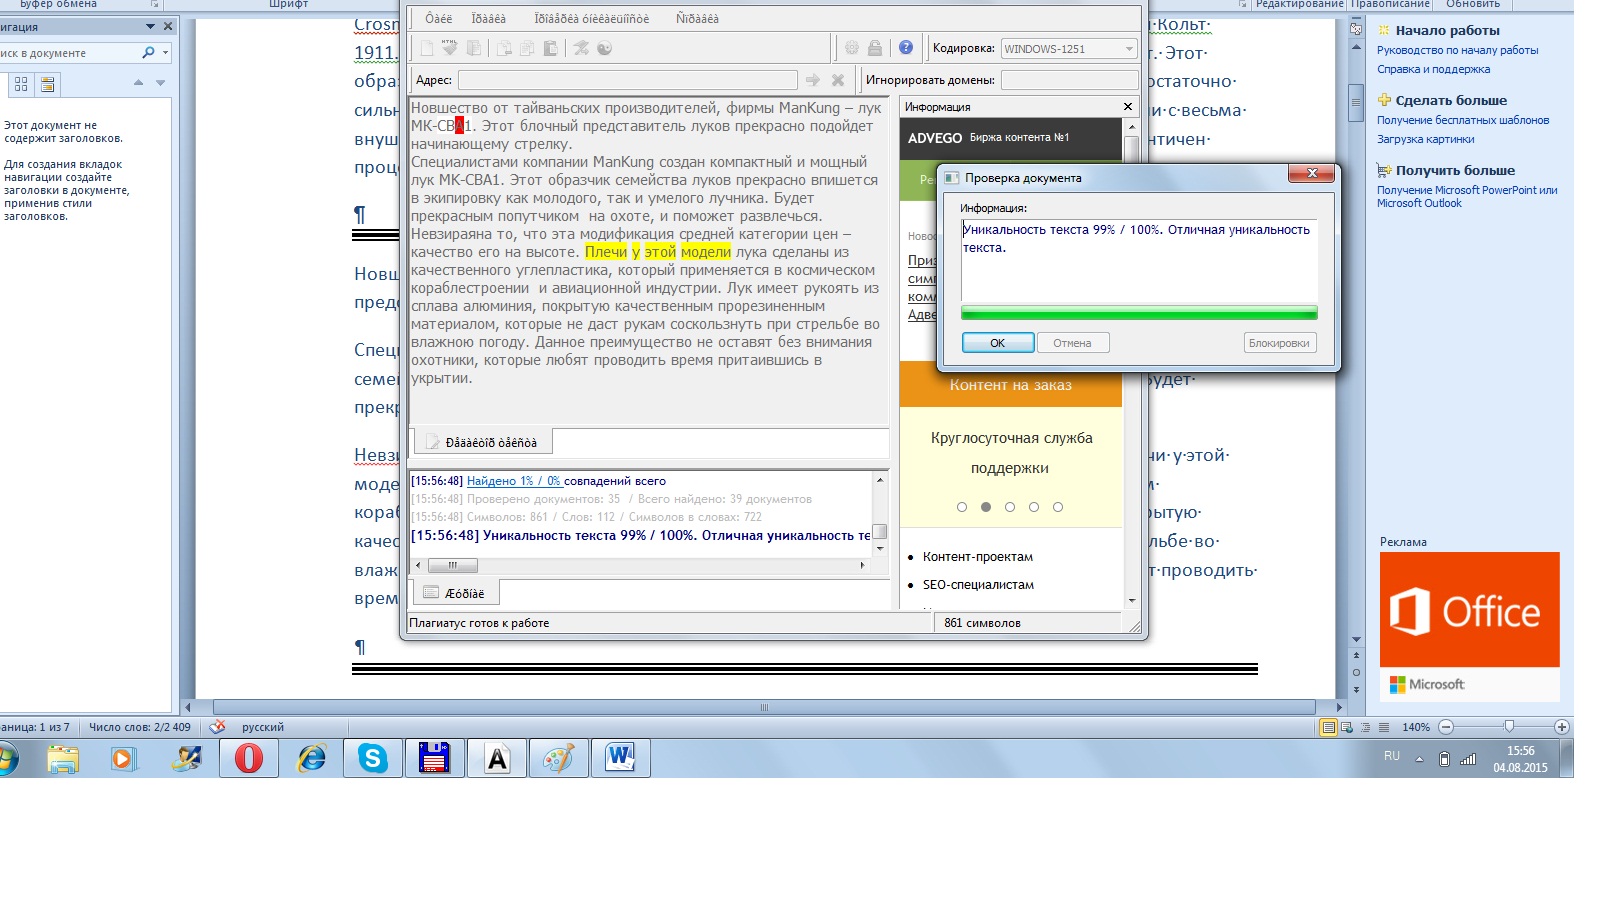1600x900 pixels.
Task: Select the fourth carousel dot in Advego panel
Action: pos(1034,507)
